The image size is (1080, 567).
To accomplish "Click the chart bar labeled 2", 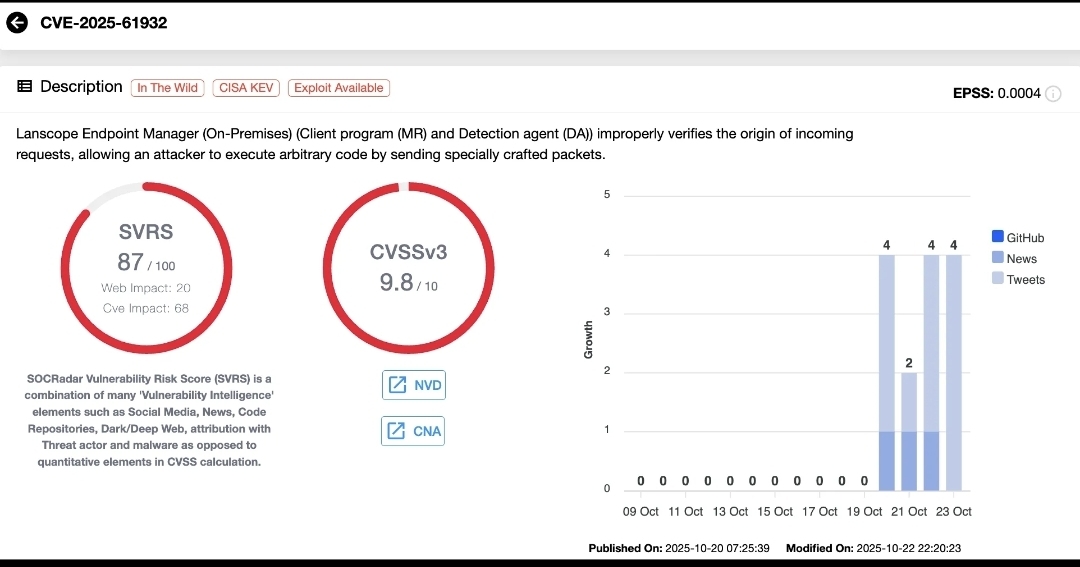I will click(909, 430).
